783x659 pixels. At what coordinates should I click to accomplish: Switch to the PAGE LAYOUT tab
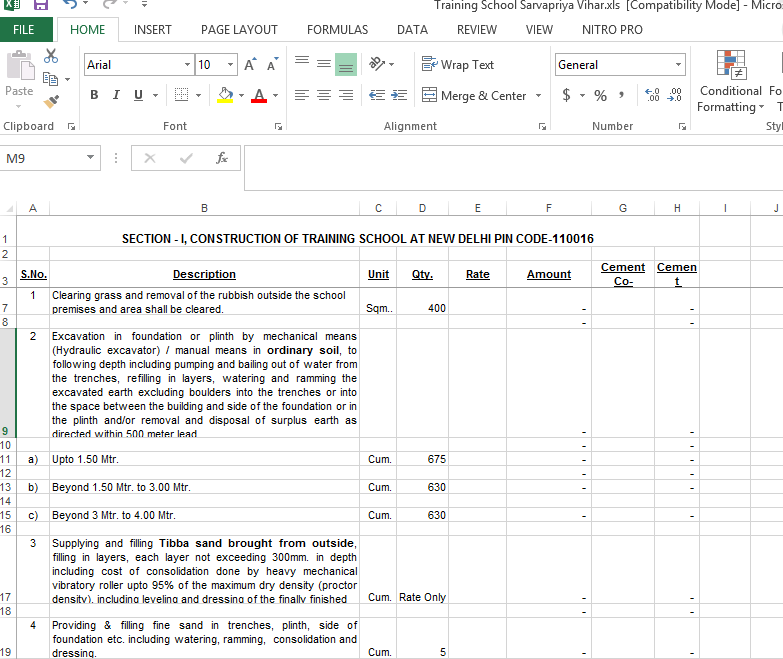click(x=239, y=30)
